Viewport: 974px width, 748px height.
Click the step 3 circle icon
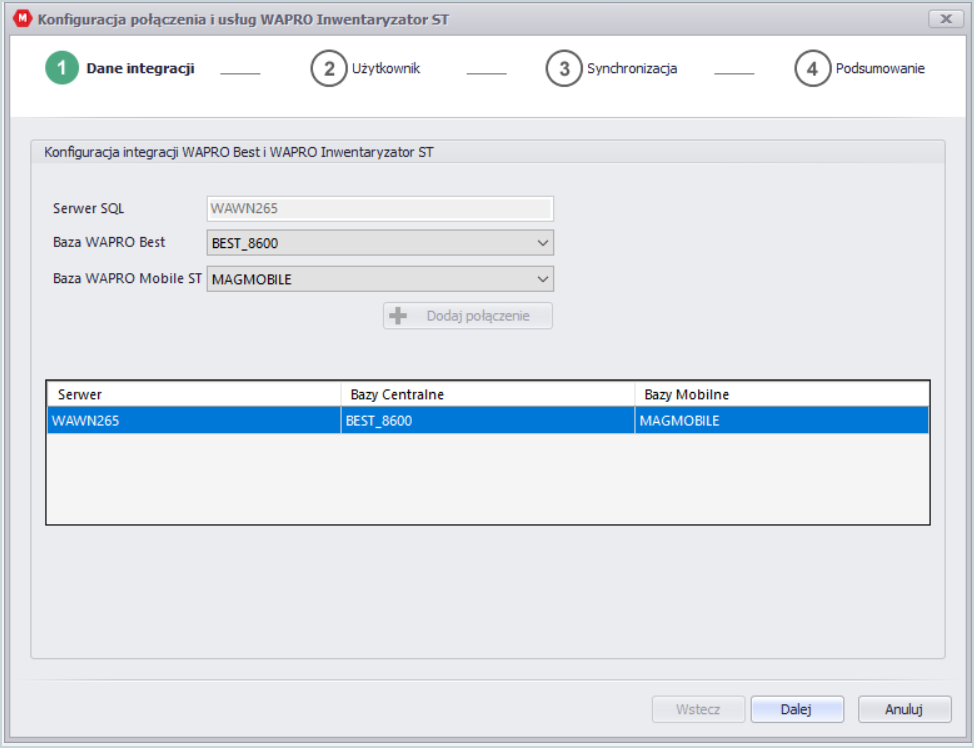pos(563,68)
